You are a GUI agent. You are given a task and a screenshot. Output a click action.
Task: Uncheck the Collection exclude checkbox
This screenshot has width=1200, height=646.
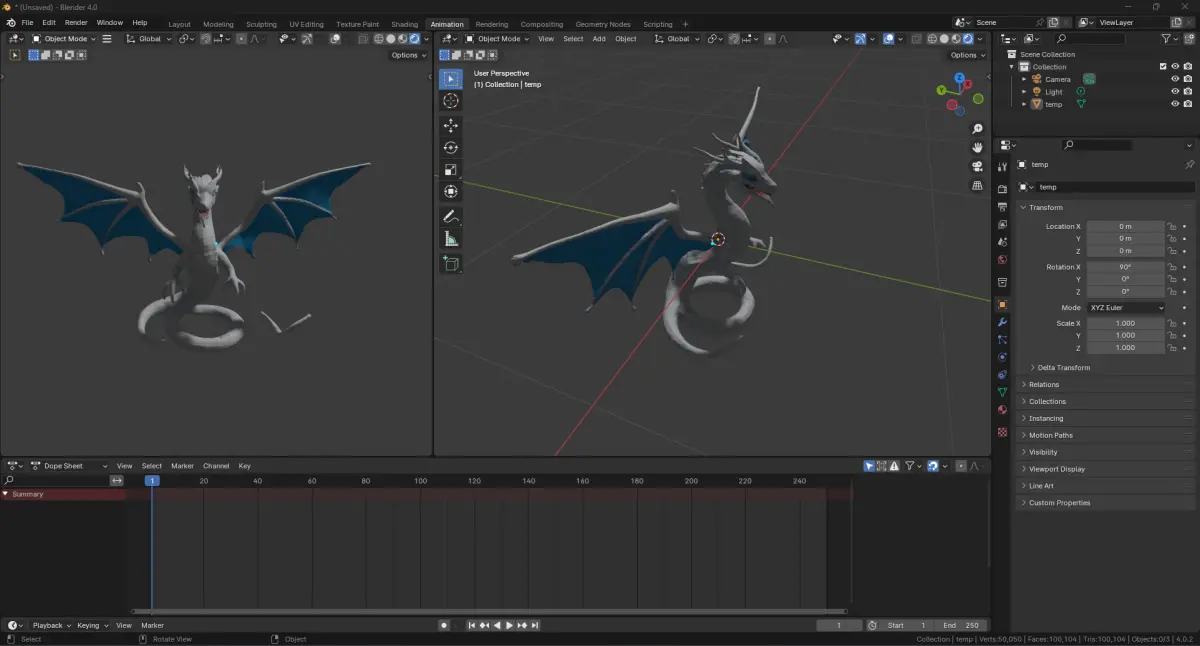1163,66
